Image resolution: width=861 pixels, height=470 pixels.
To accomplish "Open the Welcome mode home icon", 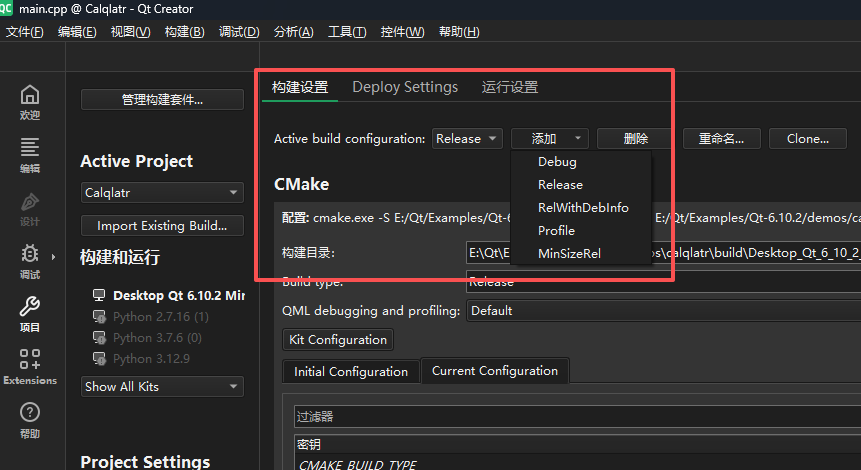I will click(x=30, y=95).
